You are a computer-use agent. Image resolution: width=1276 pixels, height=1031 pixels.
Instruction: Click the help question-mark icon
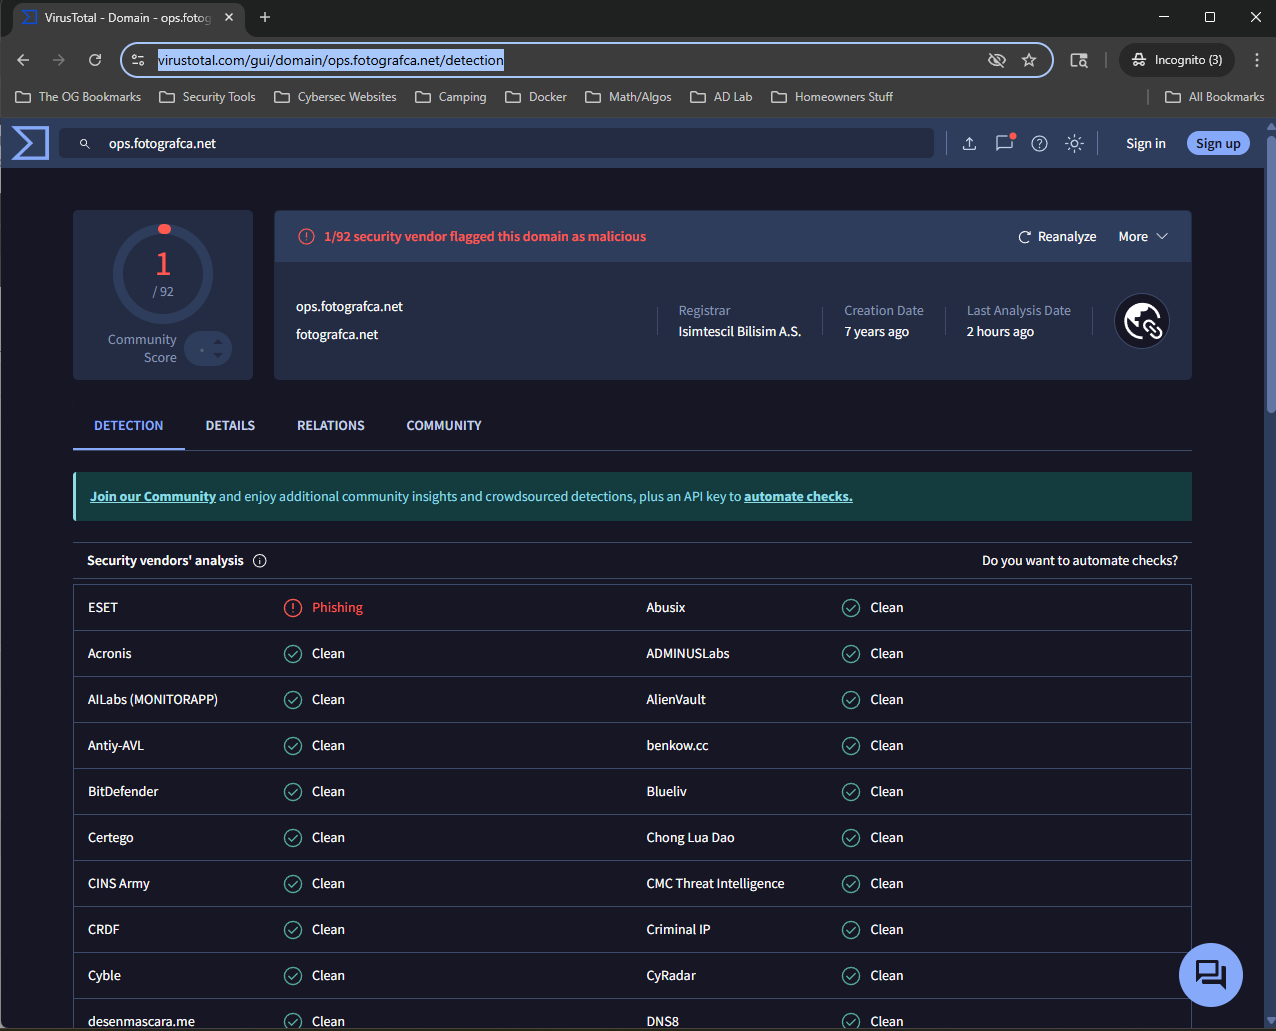coord(1039,143)
